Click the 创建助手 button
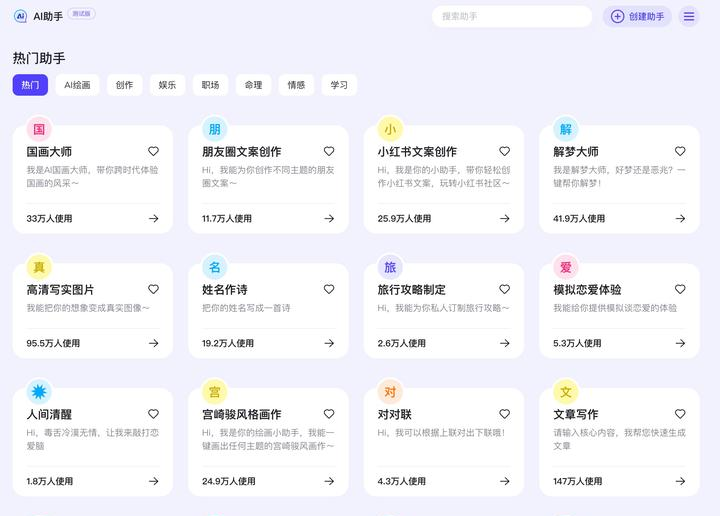 (x=637, y=16)
